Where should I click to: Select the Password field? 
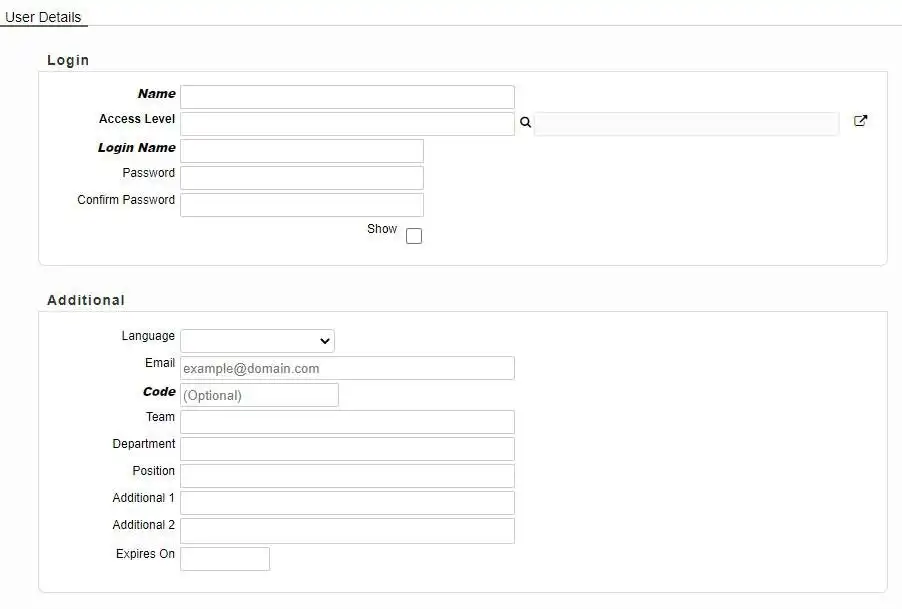[x=301, y=178]
